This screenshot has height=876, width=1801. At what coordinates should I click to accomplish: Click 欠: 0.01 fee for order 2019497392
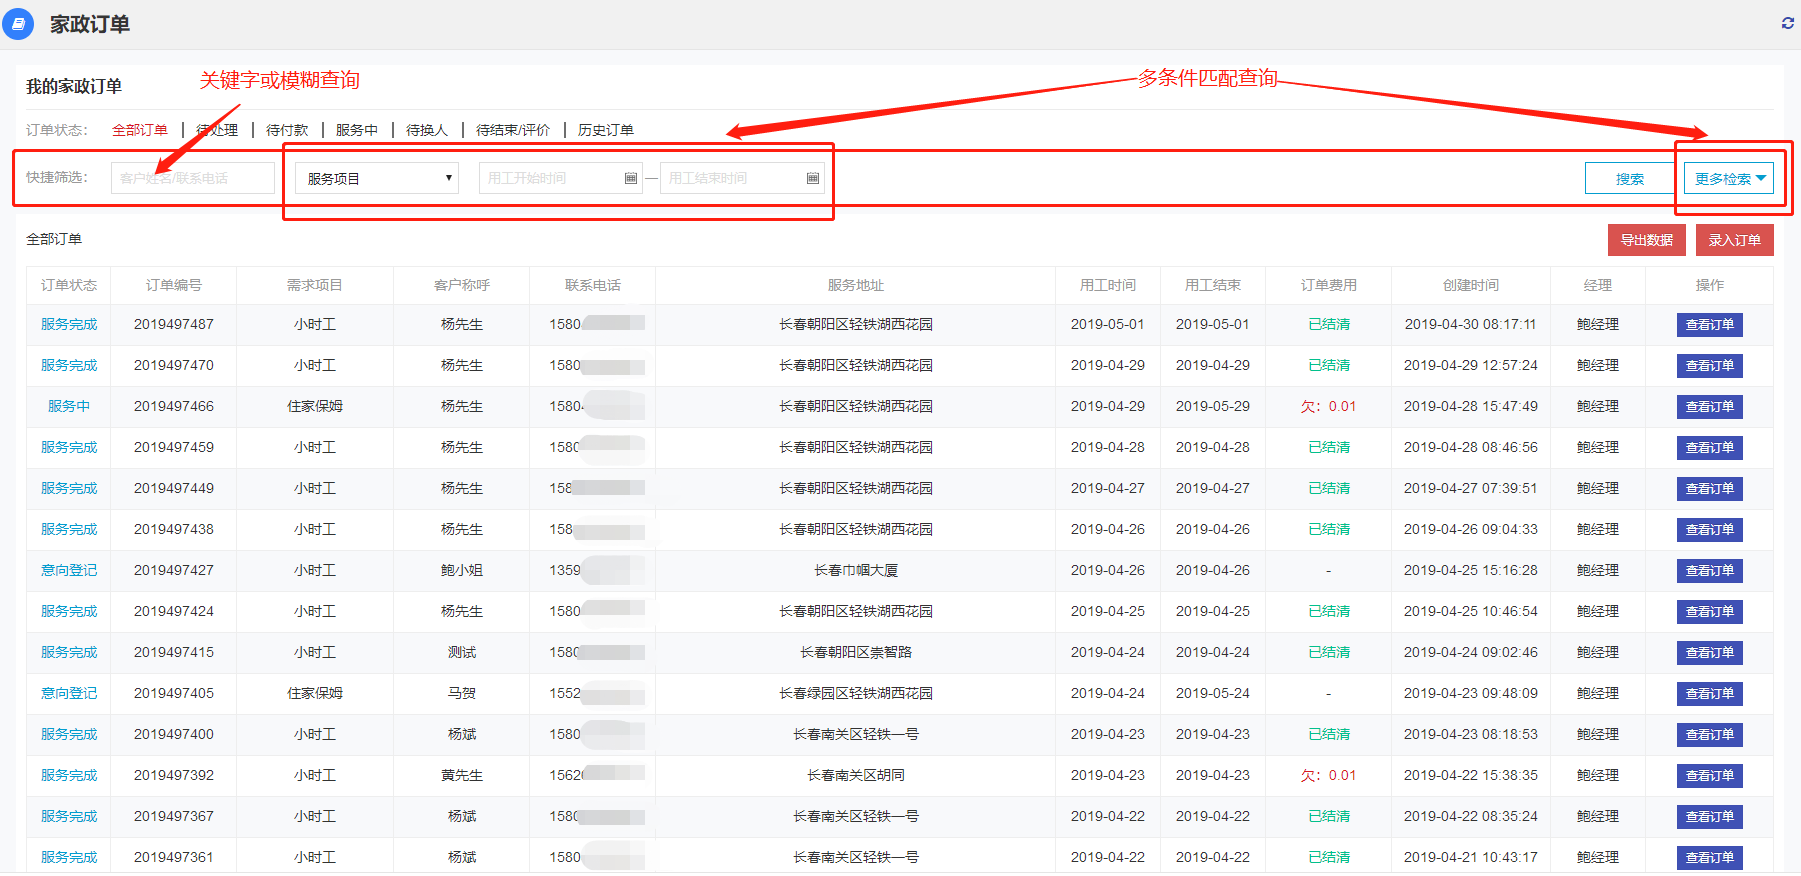[1329, 775]
